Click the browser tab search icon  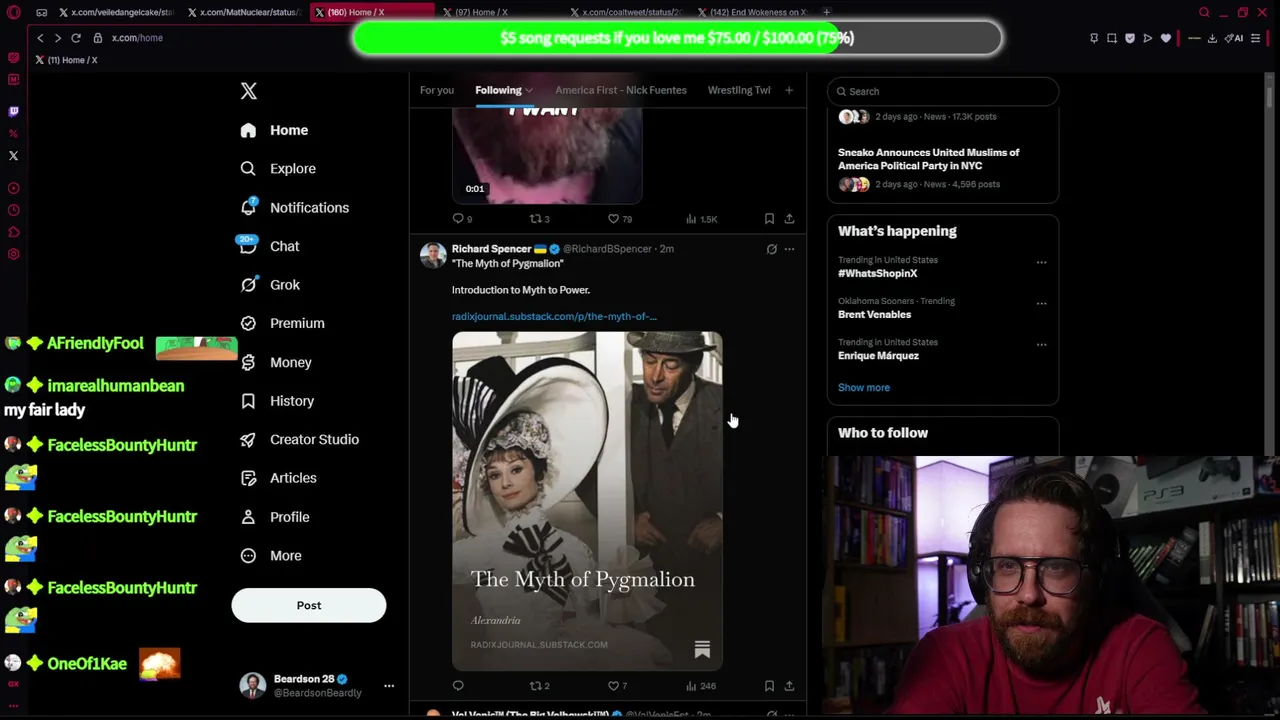click(1204, 12)
